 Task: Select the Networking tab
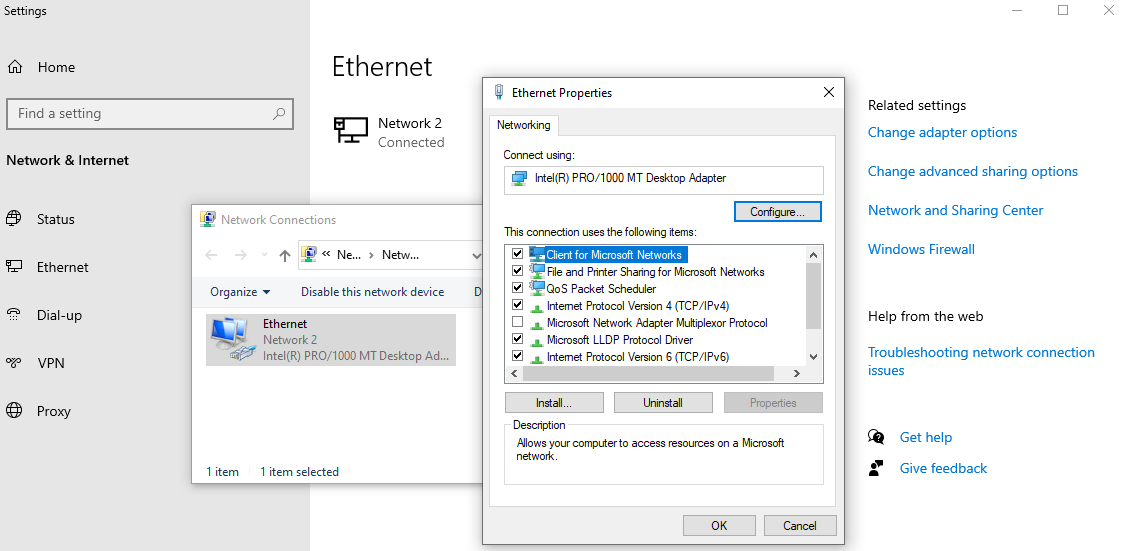pyautogui.click(x=523, y=125)
